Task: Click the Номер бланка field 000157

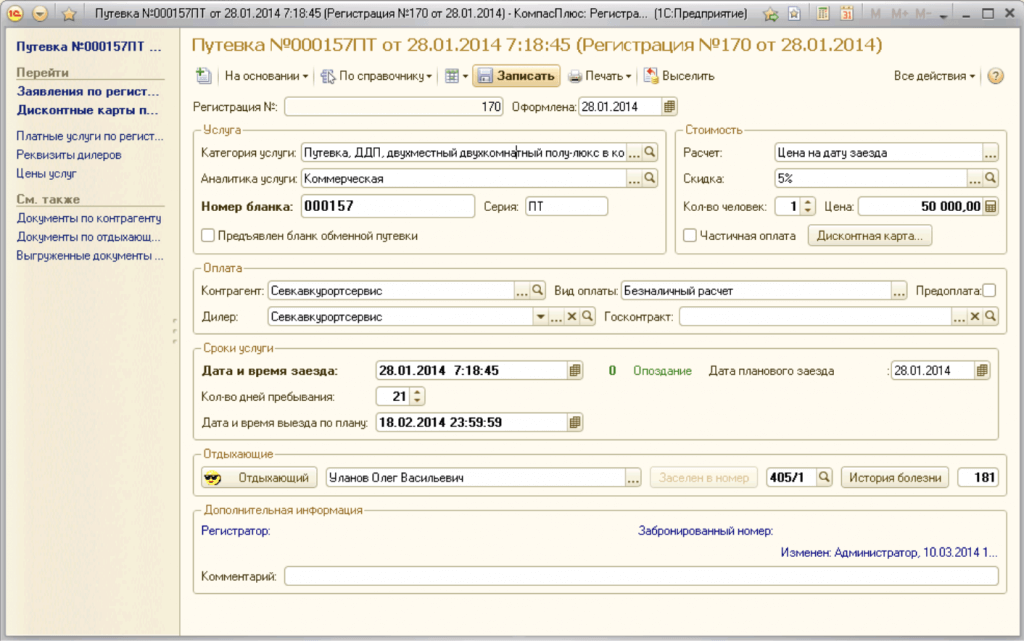Action: tap(387, 206)
